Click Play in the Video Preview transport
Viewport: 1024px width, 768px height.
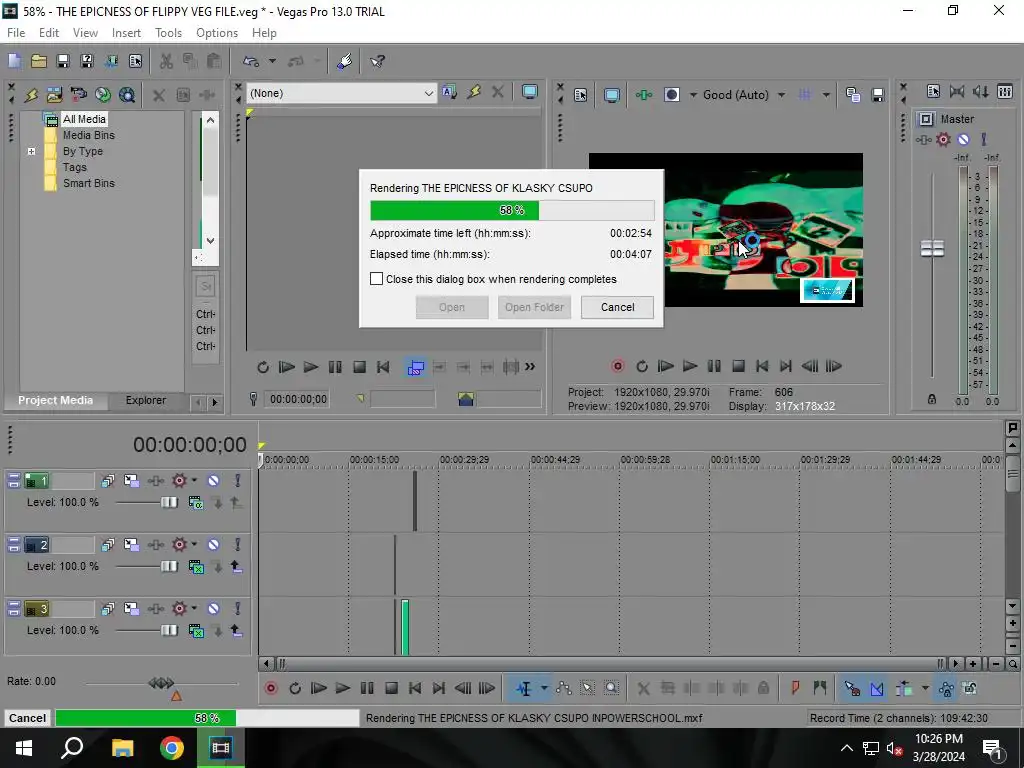pos(690,366)
